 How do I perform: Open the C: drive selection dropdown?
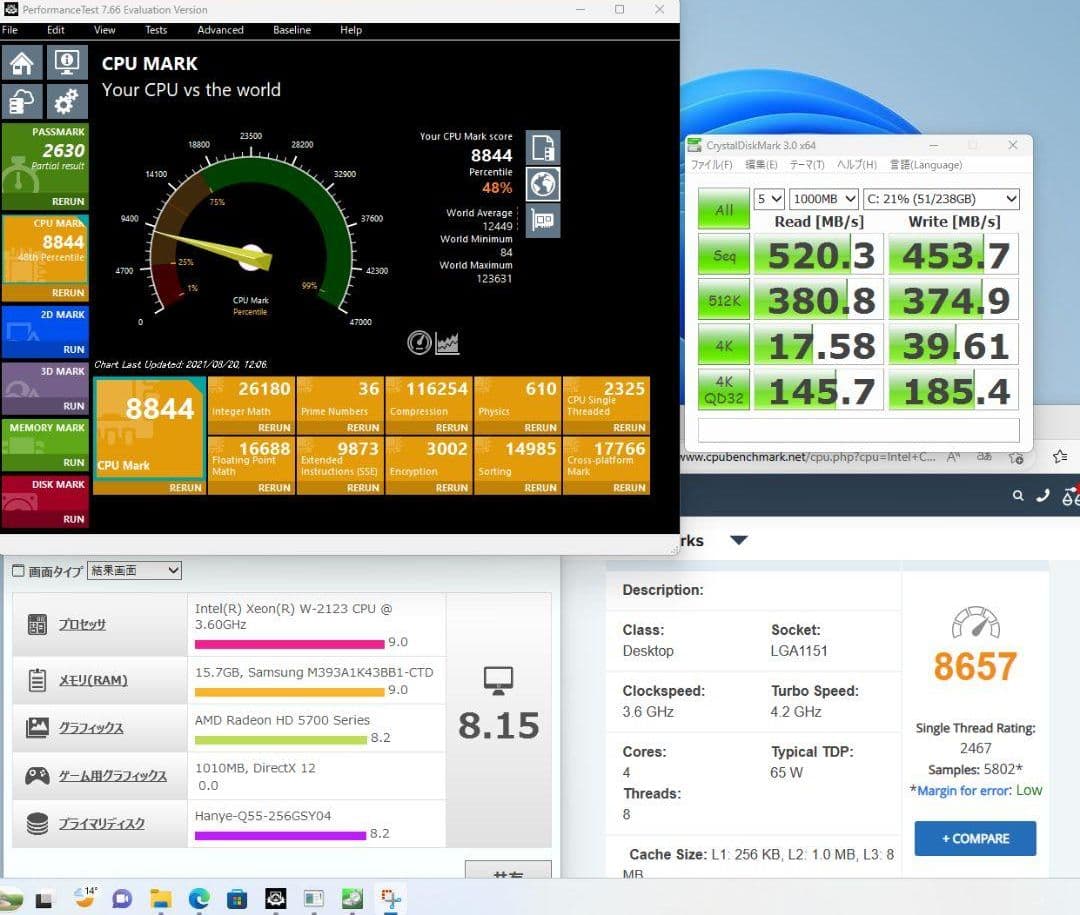click(940, 198)
